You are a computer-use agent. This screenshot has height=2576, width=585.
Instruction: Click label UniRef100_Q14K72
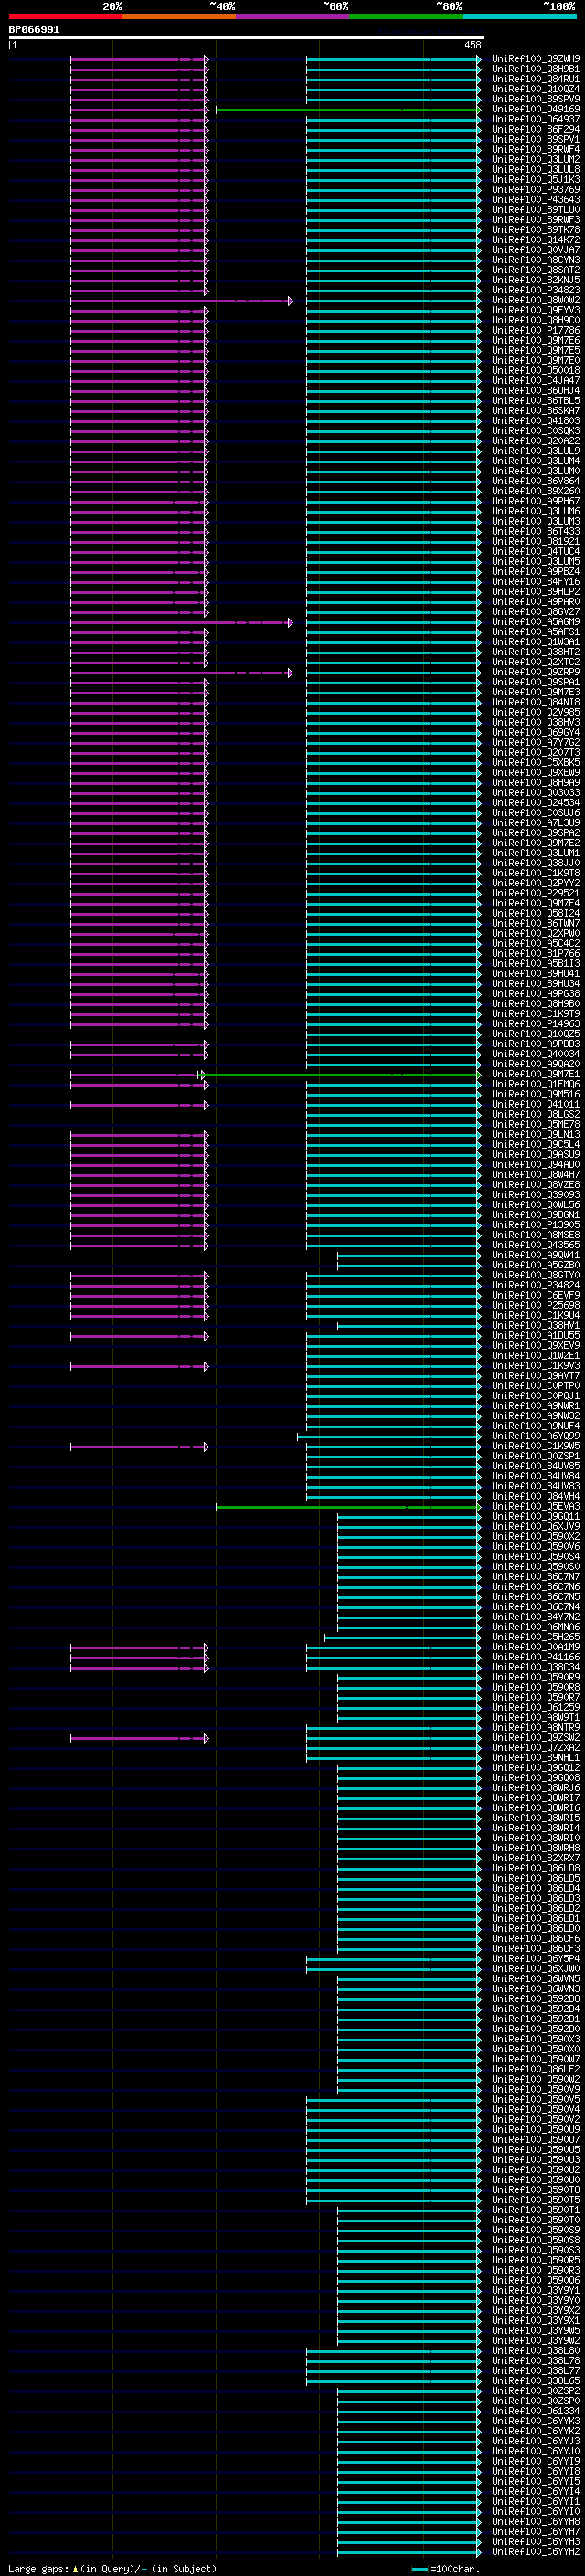tap(536, 240)
